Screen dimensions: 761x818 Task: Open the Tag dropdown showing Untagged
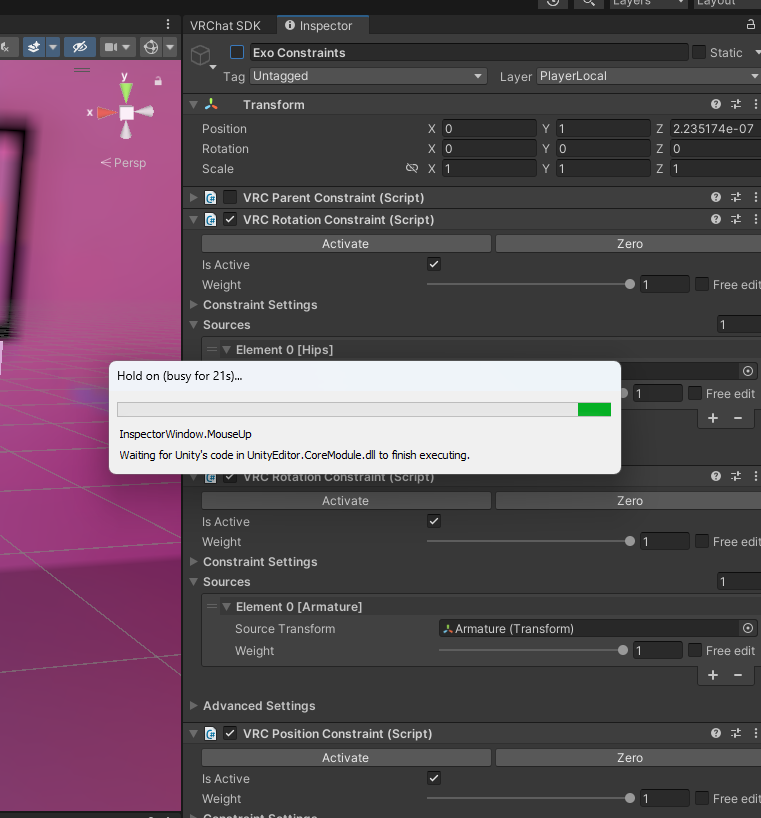click(x=367, y=76)
